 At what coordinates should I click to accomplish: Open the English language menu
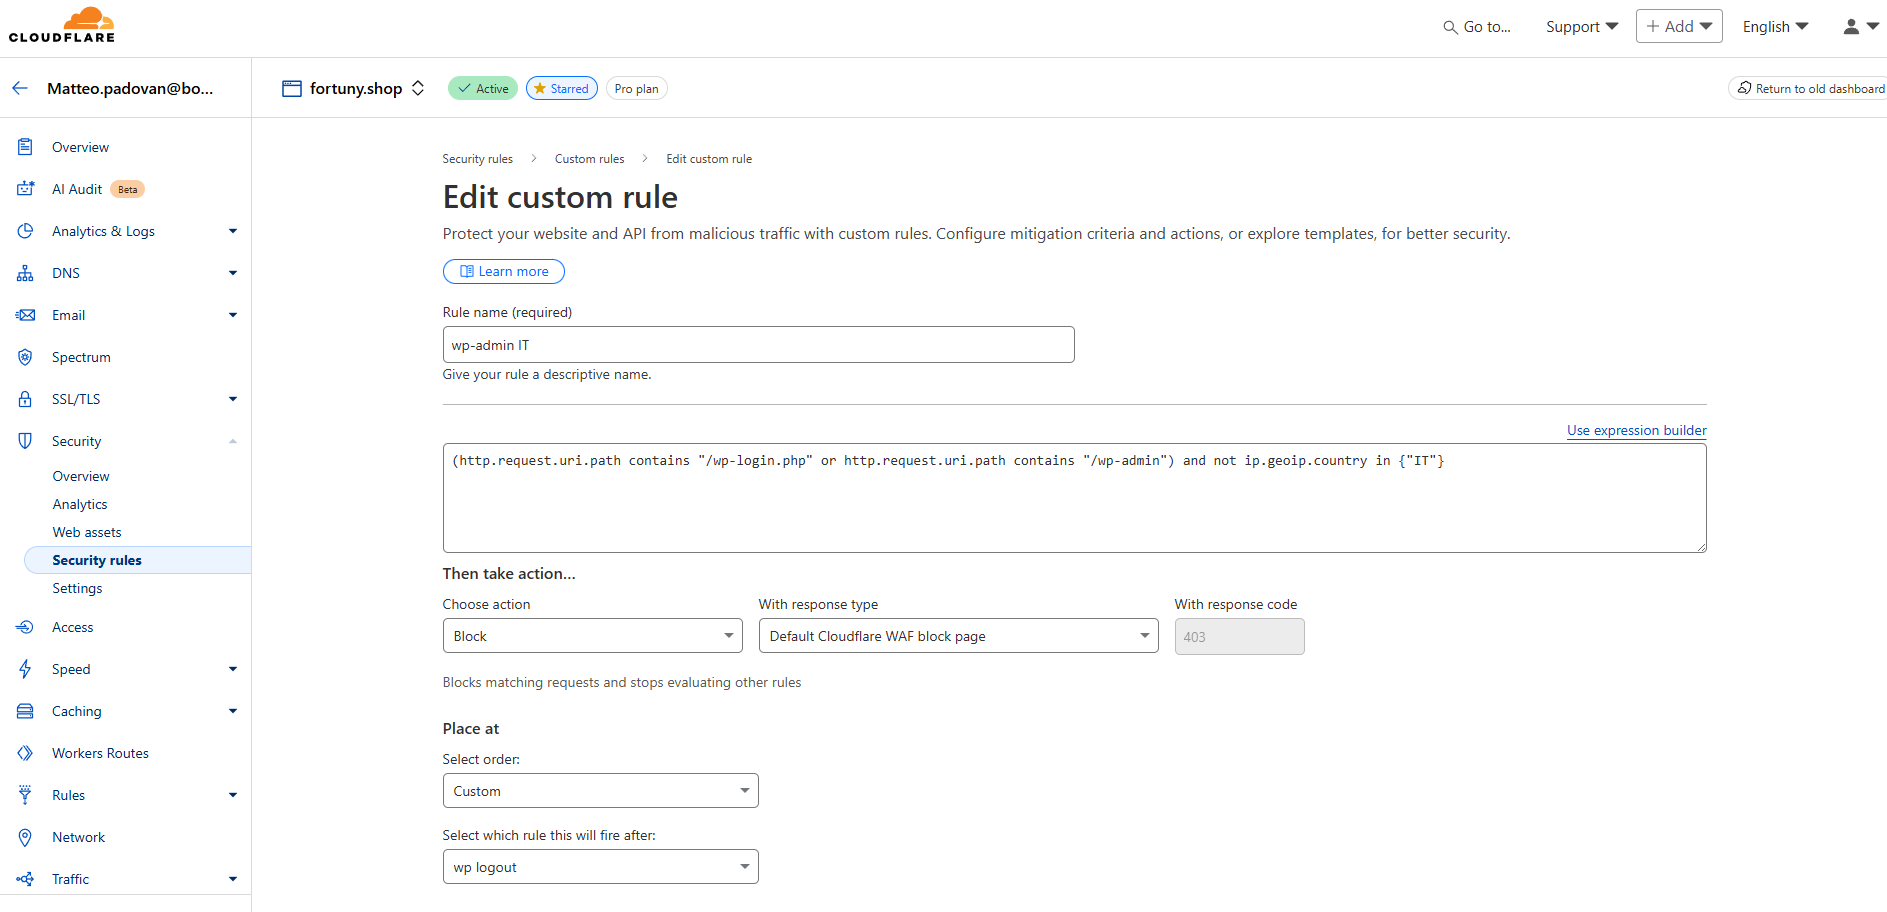tap(1775, 27)
